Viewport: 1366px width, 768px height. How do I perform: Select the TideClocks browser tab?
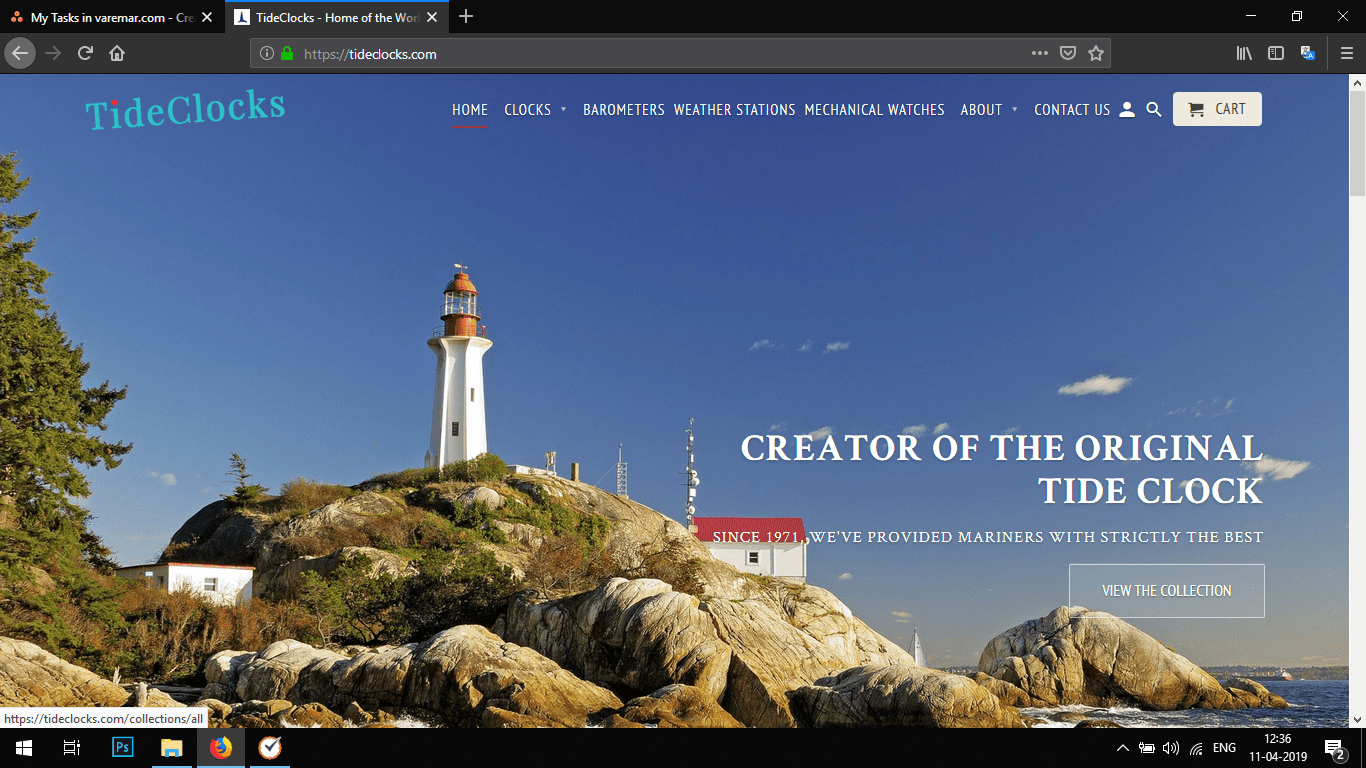click(x=337, y=17)
